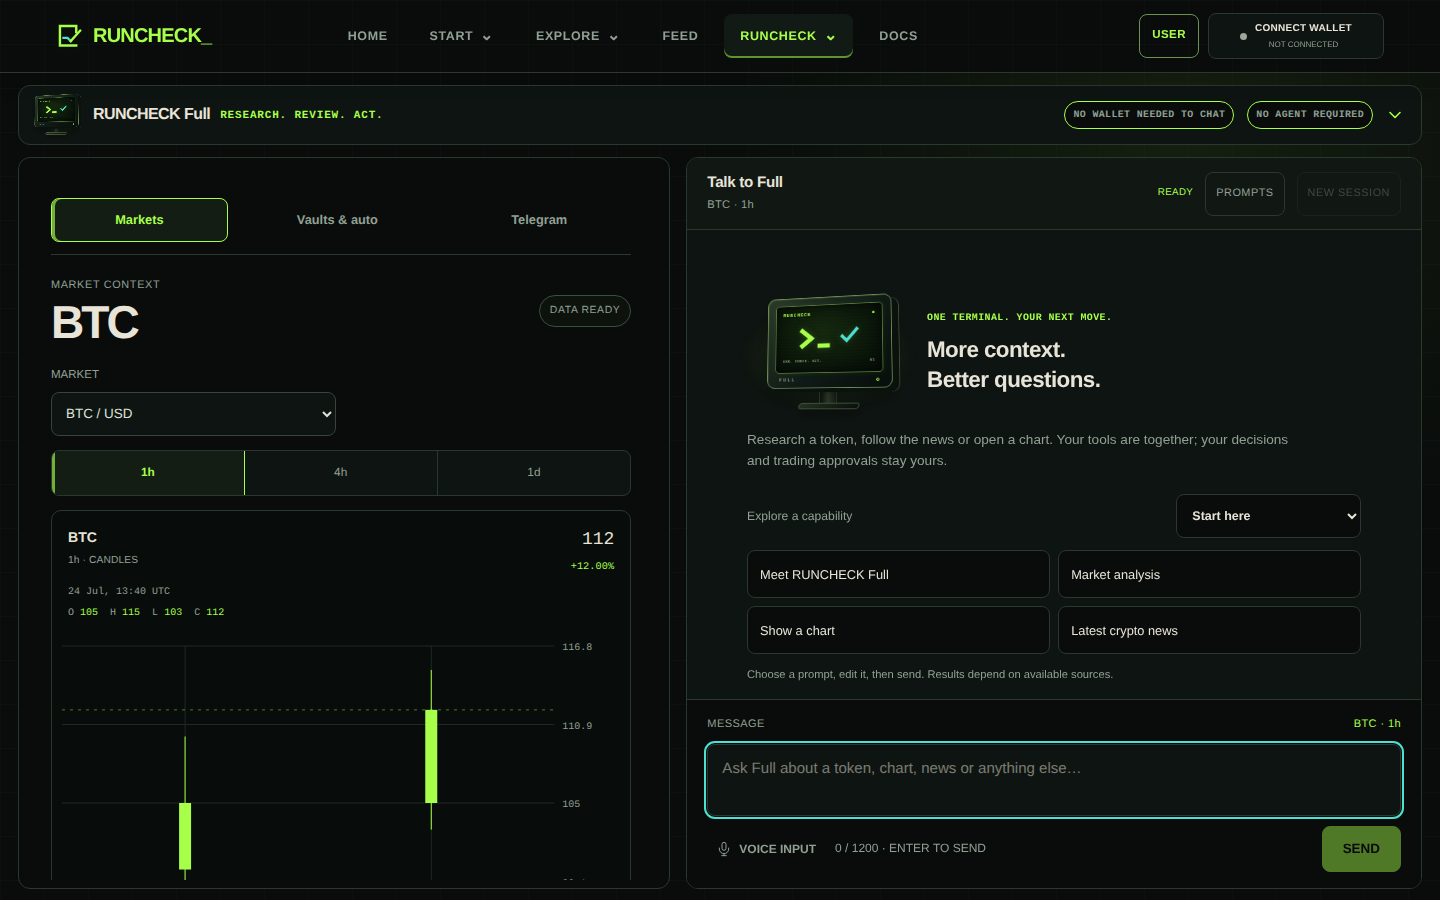The height and width of the screenshot is (900, 1440).
Task: Open the DOCS nav item
Action: pyautogui.click(x=898, y=36)
